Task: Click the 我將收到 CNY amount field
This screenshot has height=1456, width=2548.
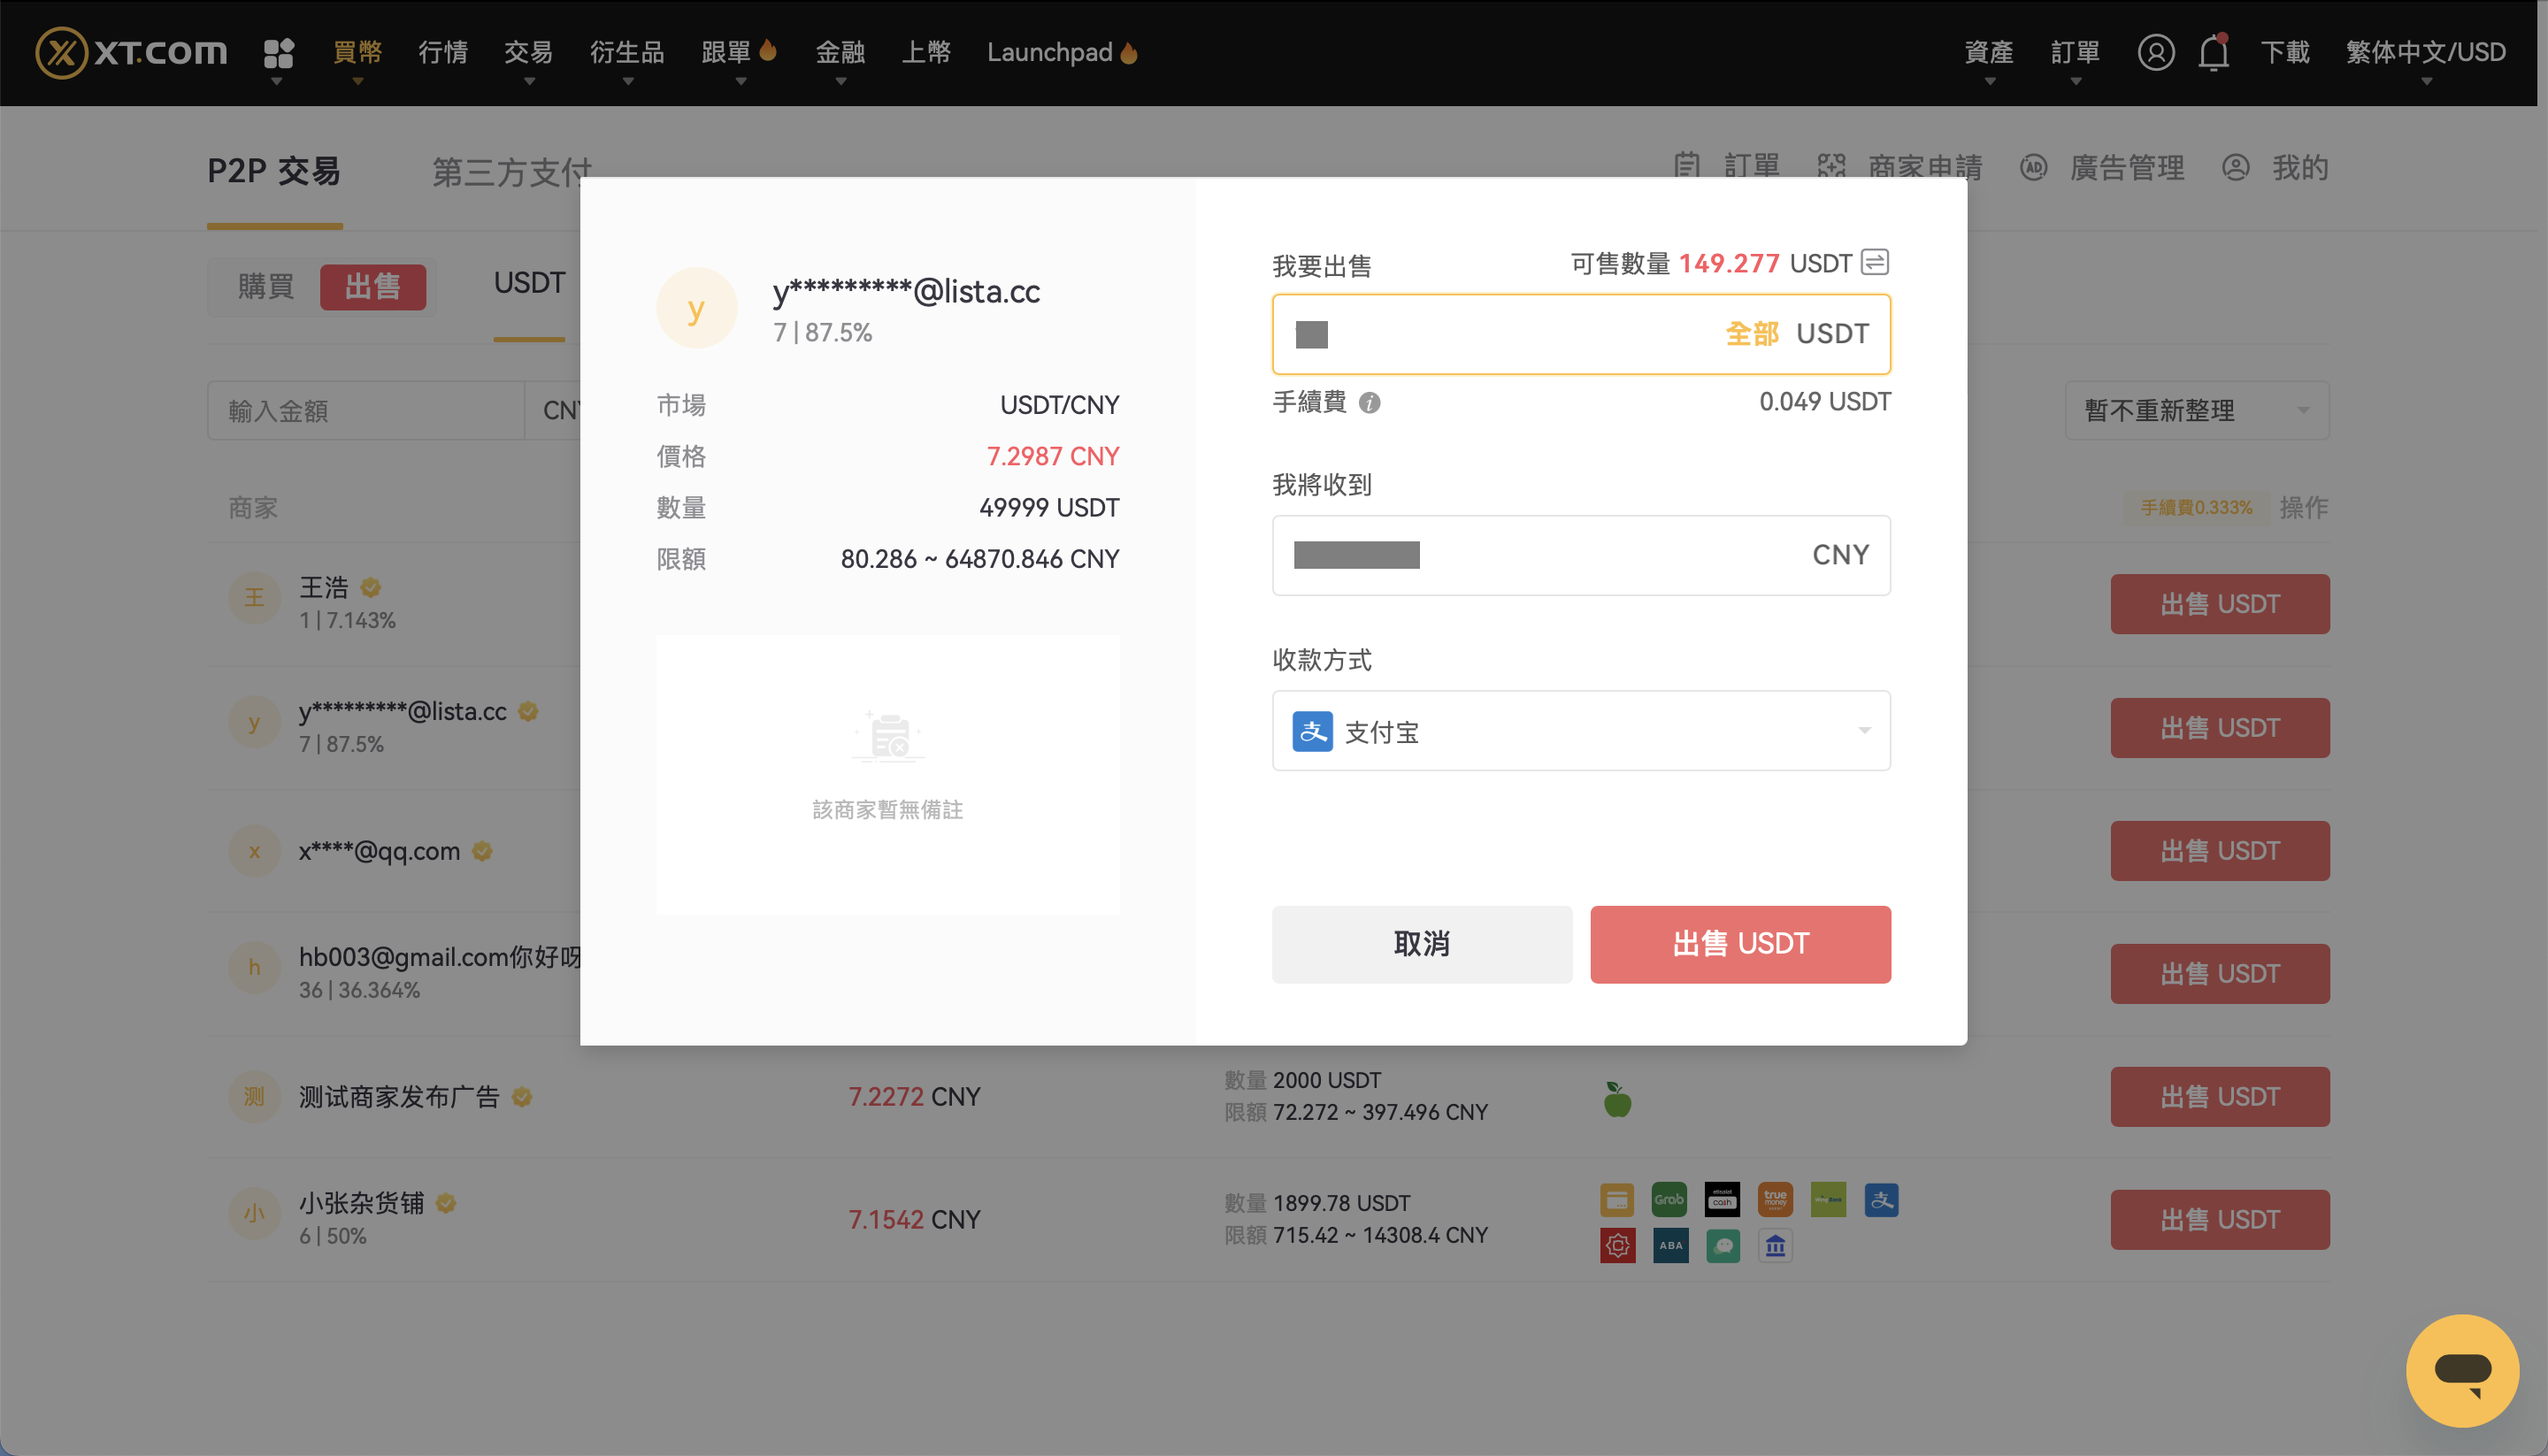Action: [x=1581, y=555]
